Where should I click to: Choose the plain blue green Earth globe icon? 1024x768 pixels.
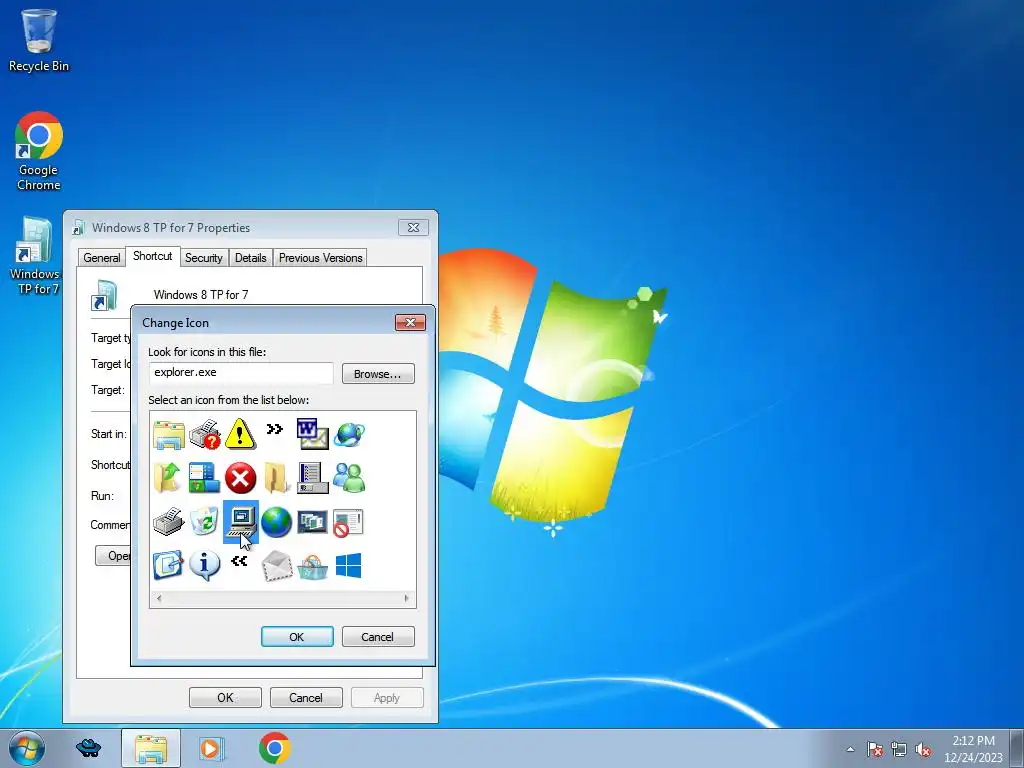[x=276, y=522]
